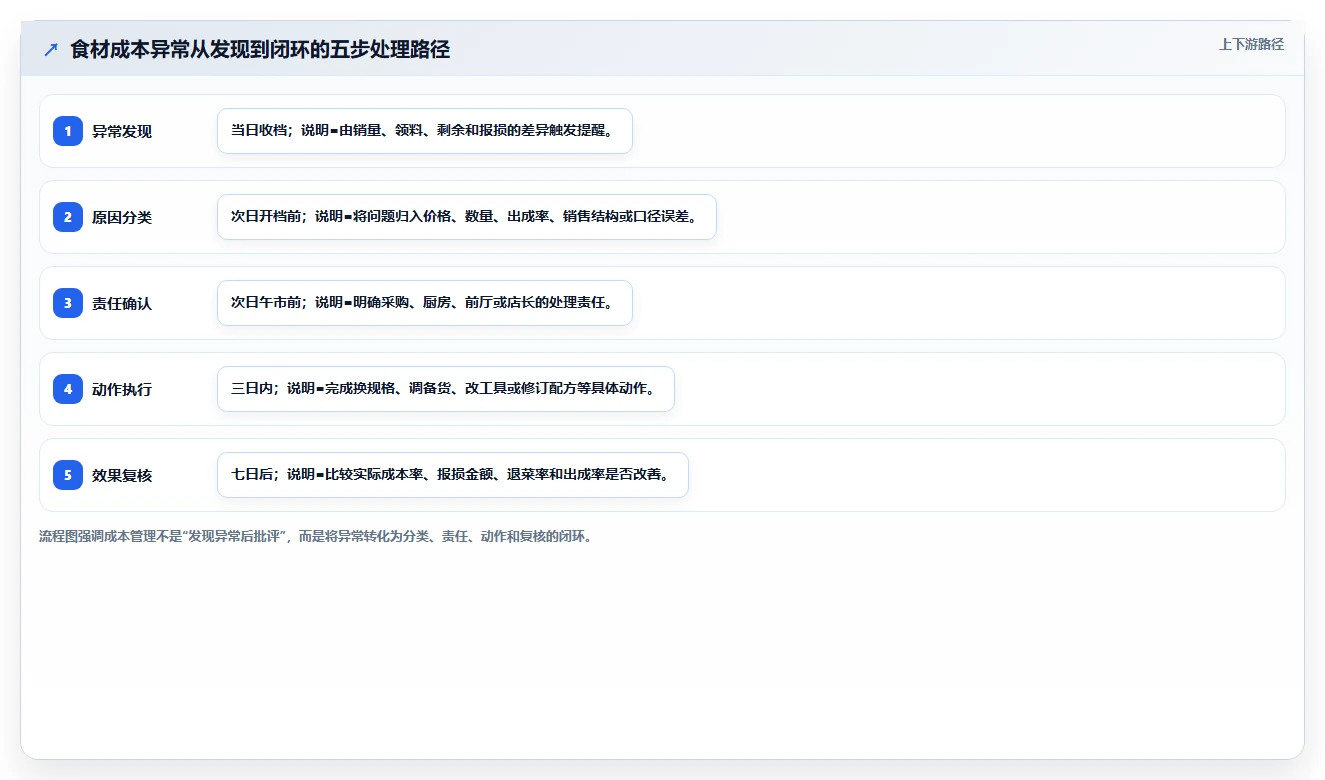Image resolution: width=1325 pixels, height=780 pixels.
Task: Click step number badge 2
Action: click(68, 217)
